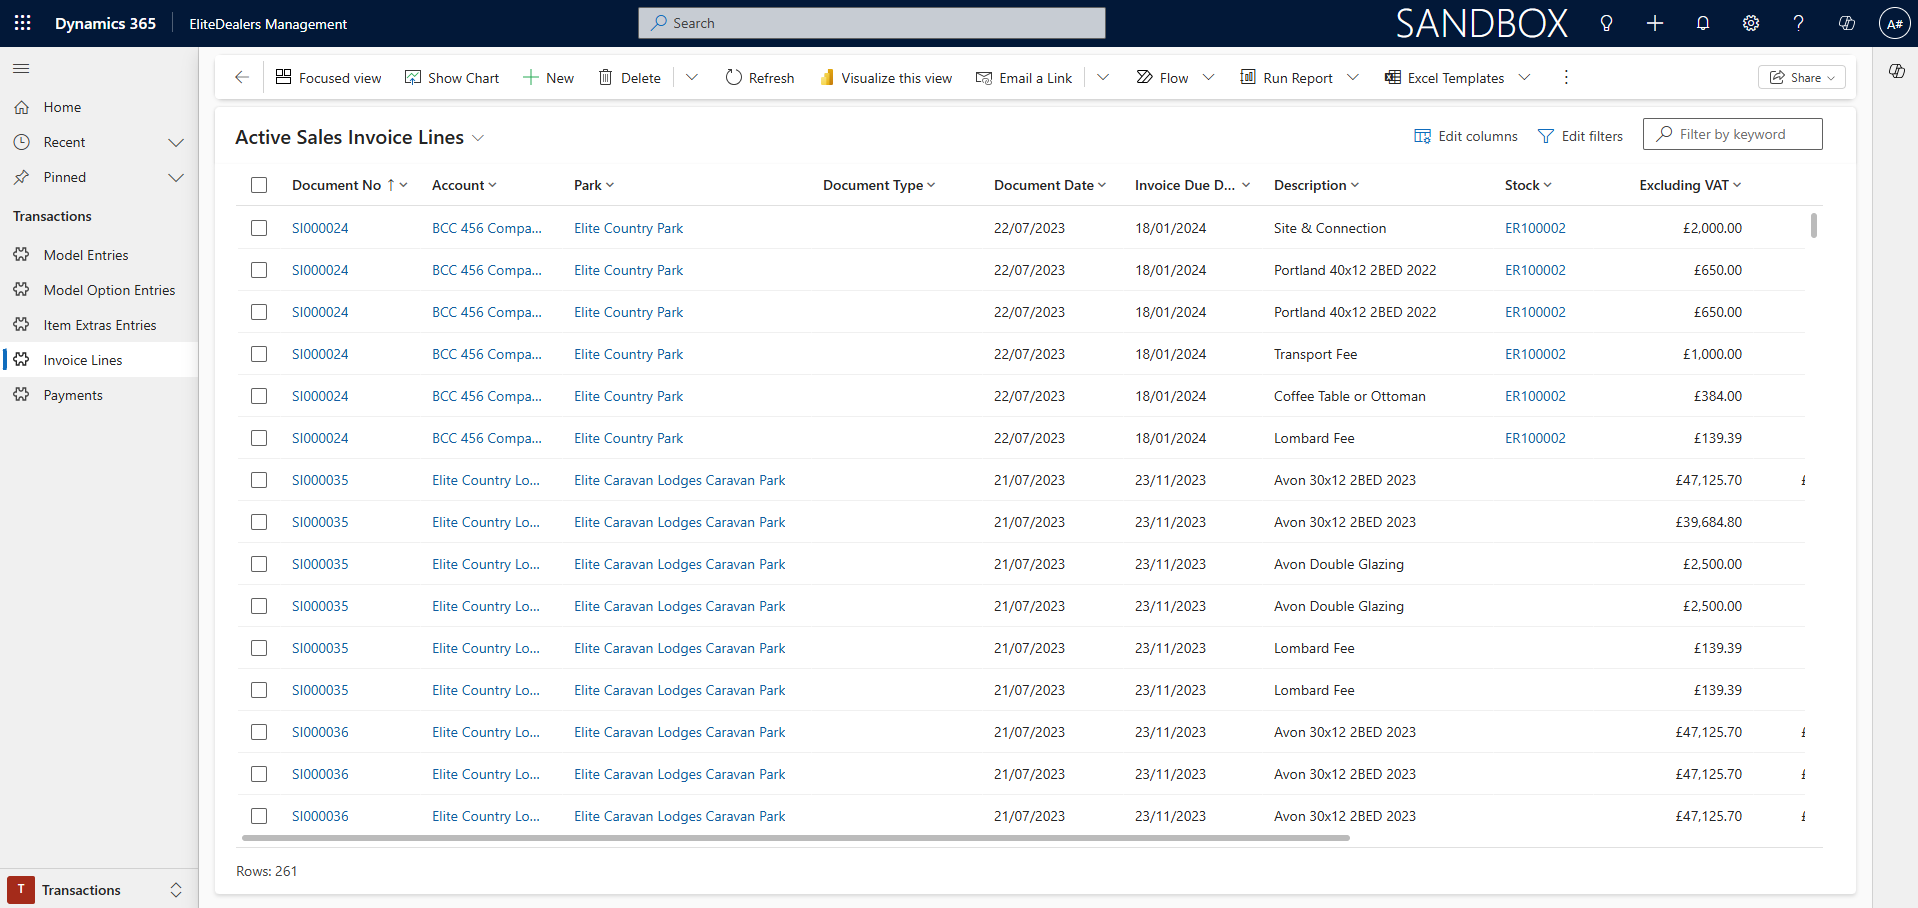Open the Excel Templates dropdown chevron
This screenshot has width=1918, height=908.
tap(1524, 77)
